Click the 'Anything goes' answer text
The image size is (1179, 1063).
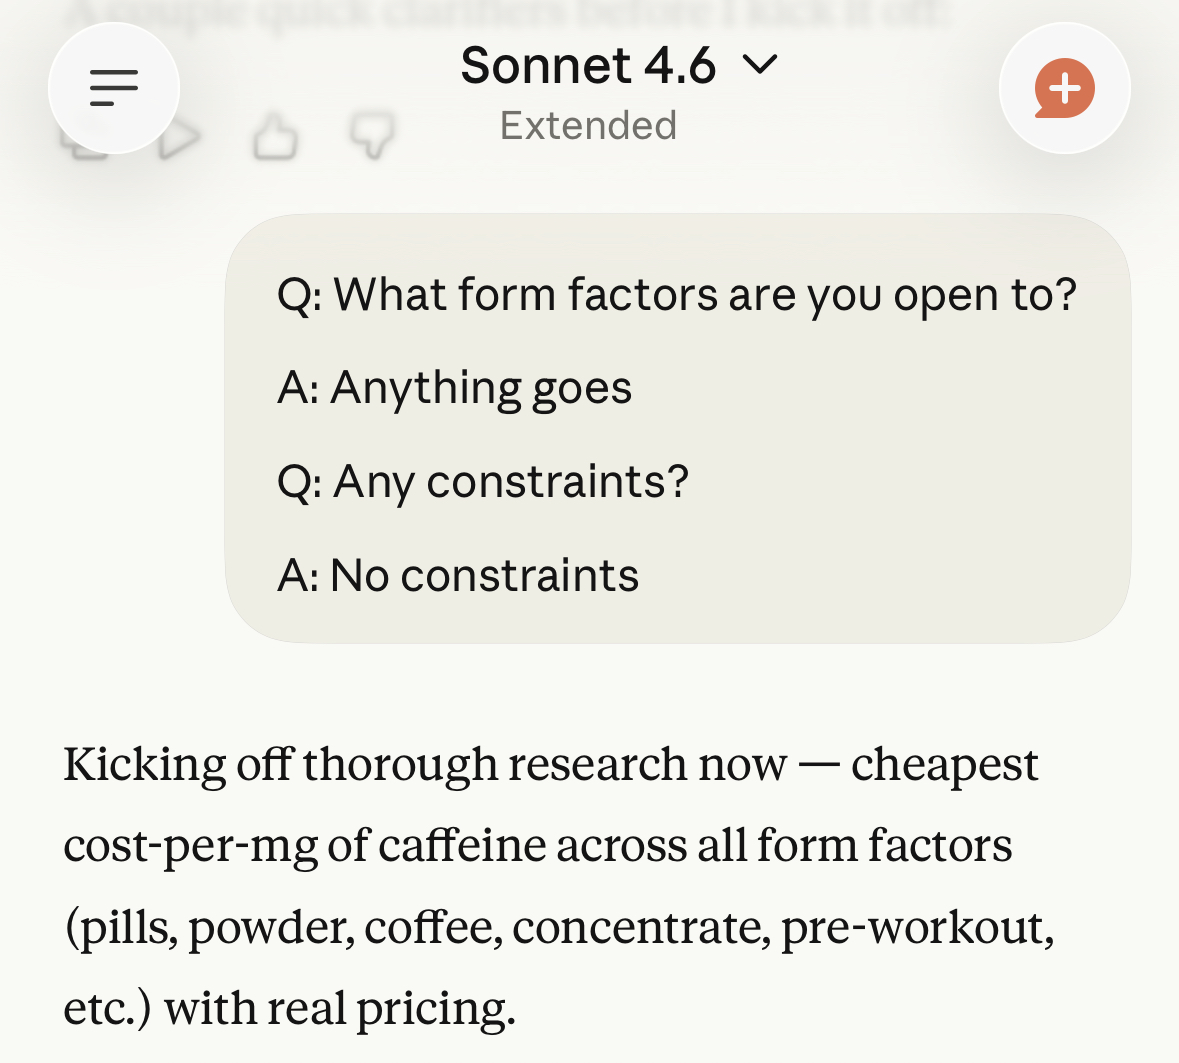tap(455, 388)
